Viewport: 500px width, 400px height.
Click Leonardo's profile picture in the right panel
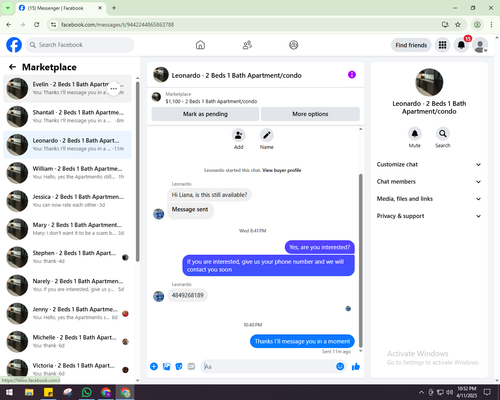pos(429,82)
